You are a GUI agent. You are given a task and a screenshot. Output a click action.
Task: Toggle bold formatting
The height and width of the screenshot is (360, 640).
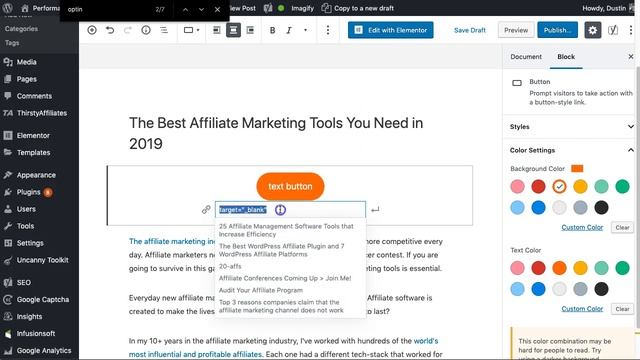[x=272, y=30]
